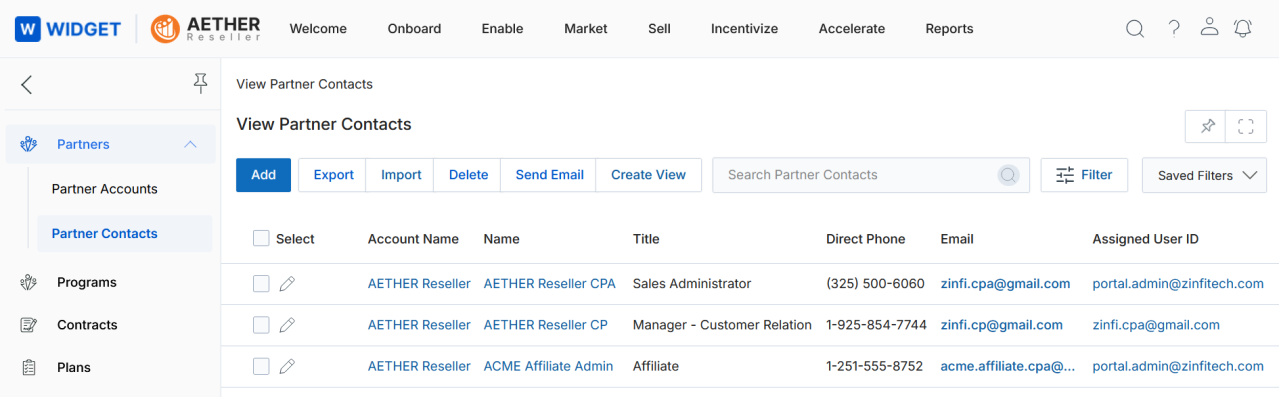The image size is (1279, 397).
Task: Click the acme.affiliate.cpa@... email link
Action: pos(1008,366)
